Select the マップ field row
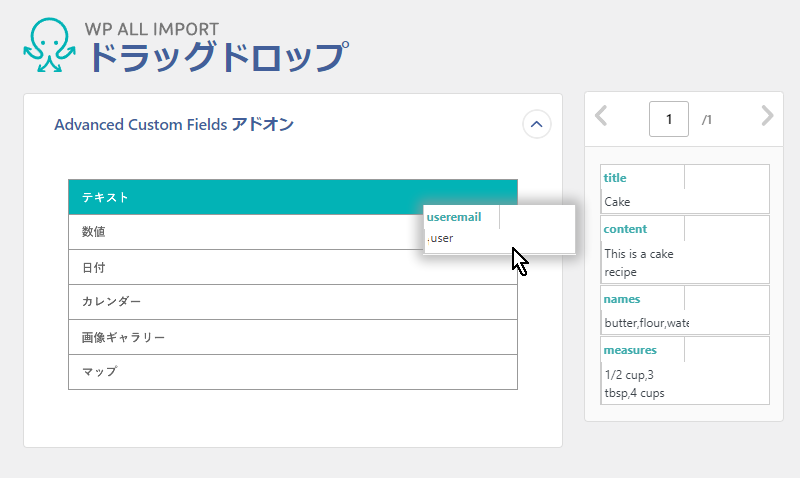The height and width of the screenshot is (478, 800). pyautogui.click(x=293, y=372)
